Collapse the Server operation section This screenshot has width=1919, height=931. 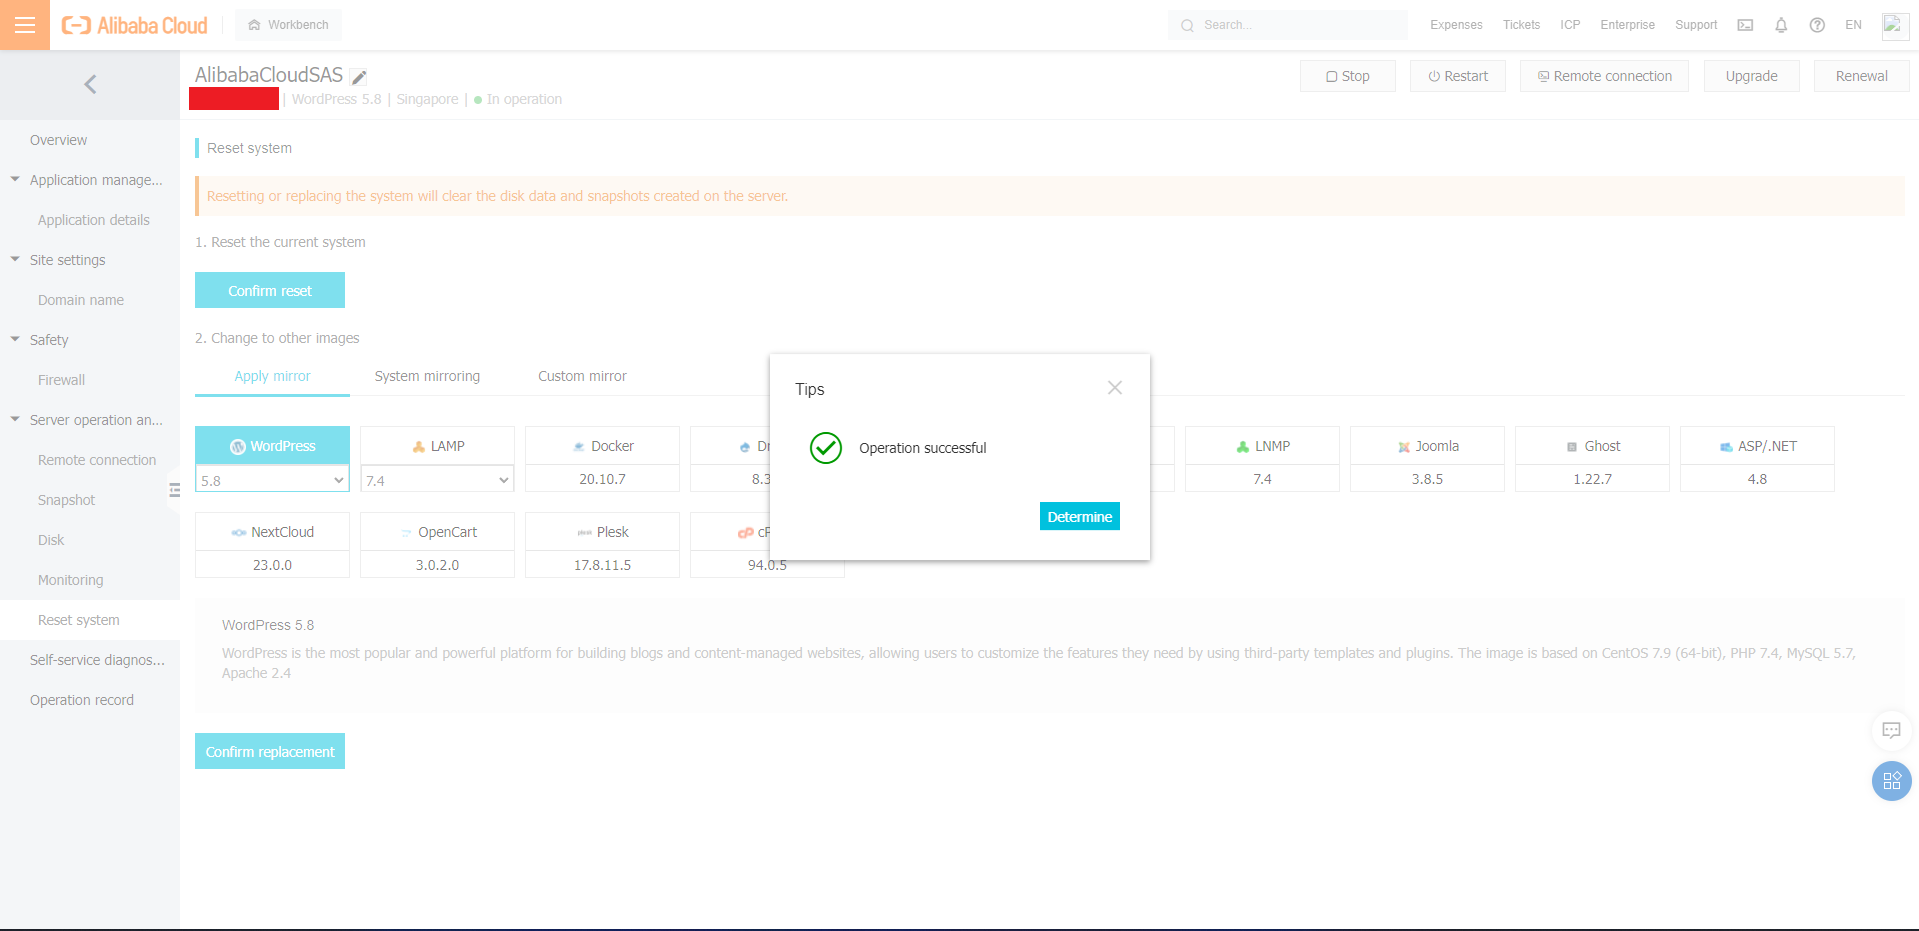pos(15,420)
